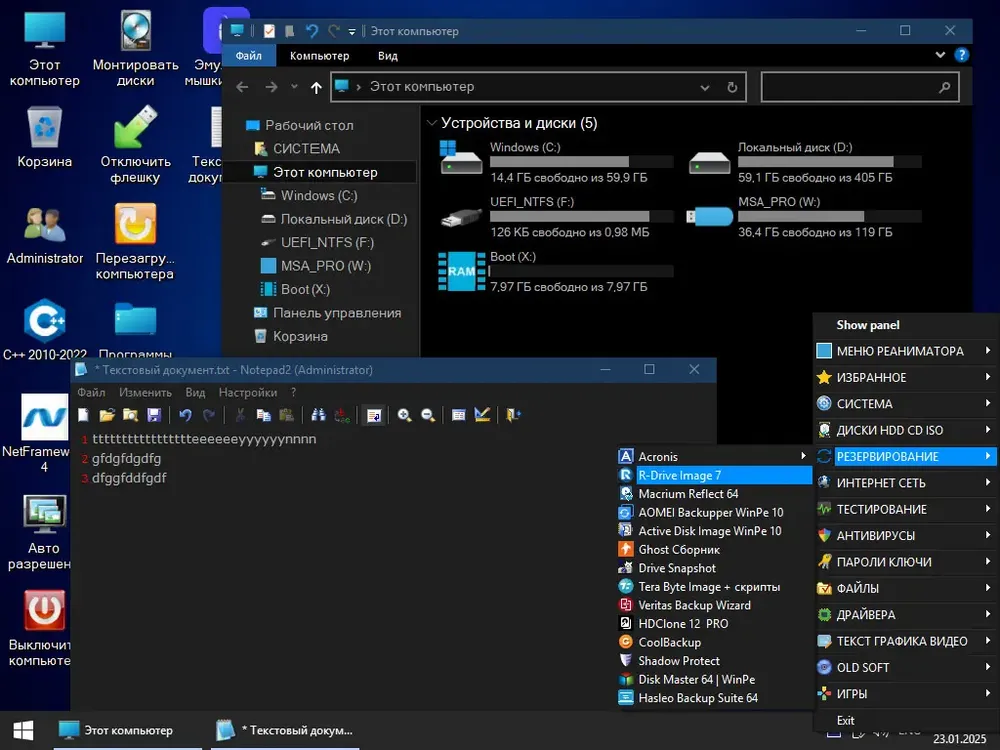Collapse the Устройства и диски group
The width and height of the screenshot is (1000, 750).
click(x=432, y=123)
